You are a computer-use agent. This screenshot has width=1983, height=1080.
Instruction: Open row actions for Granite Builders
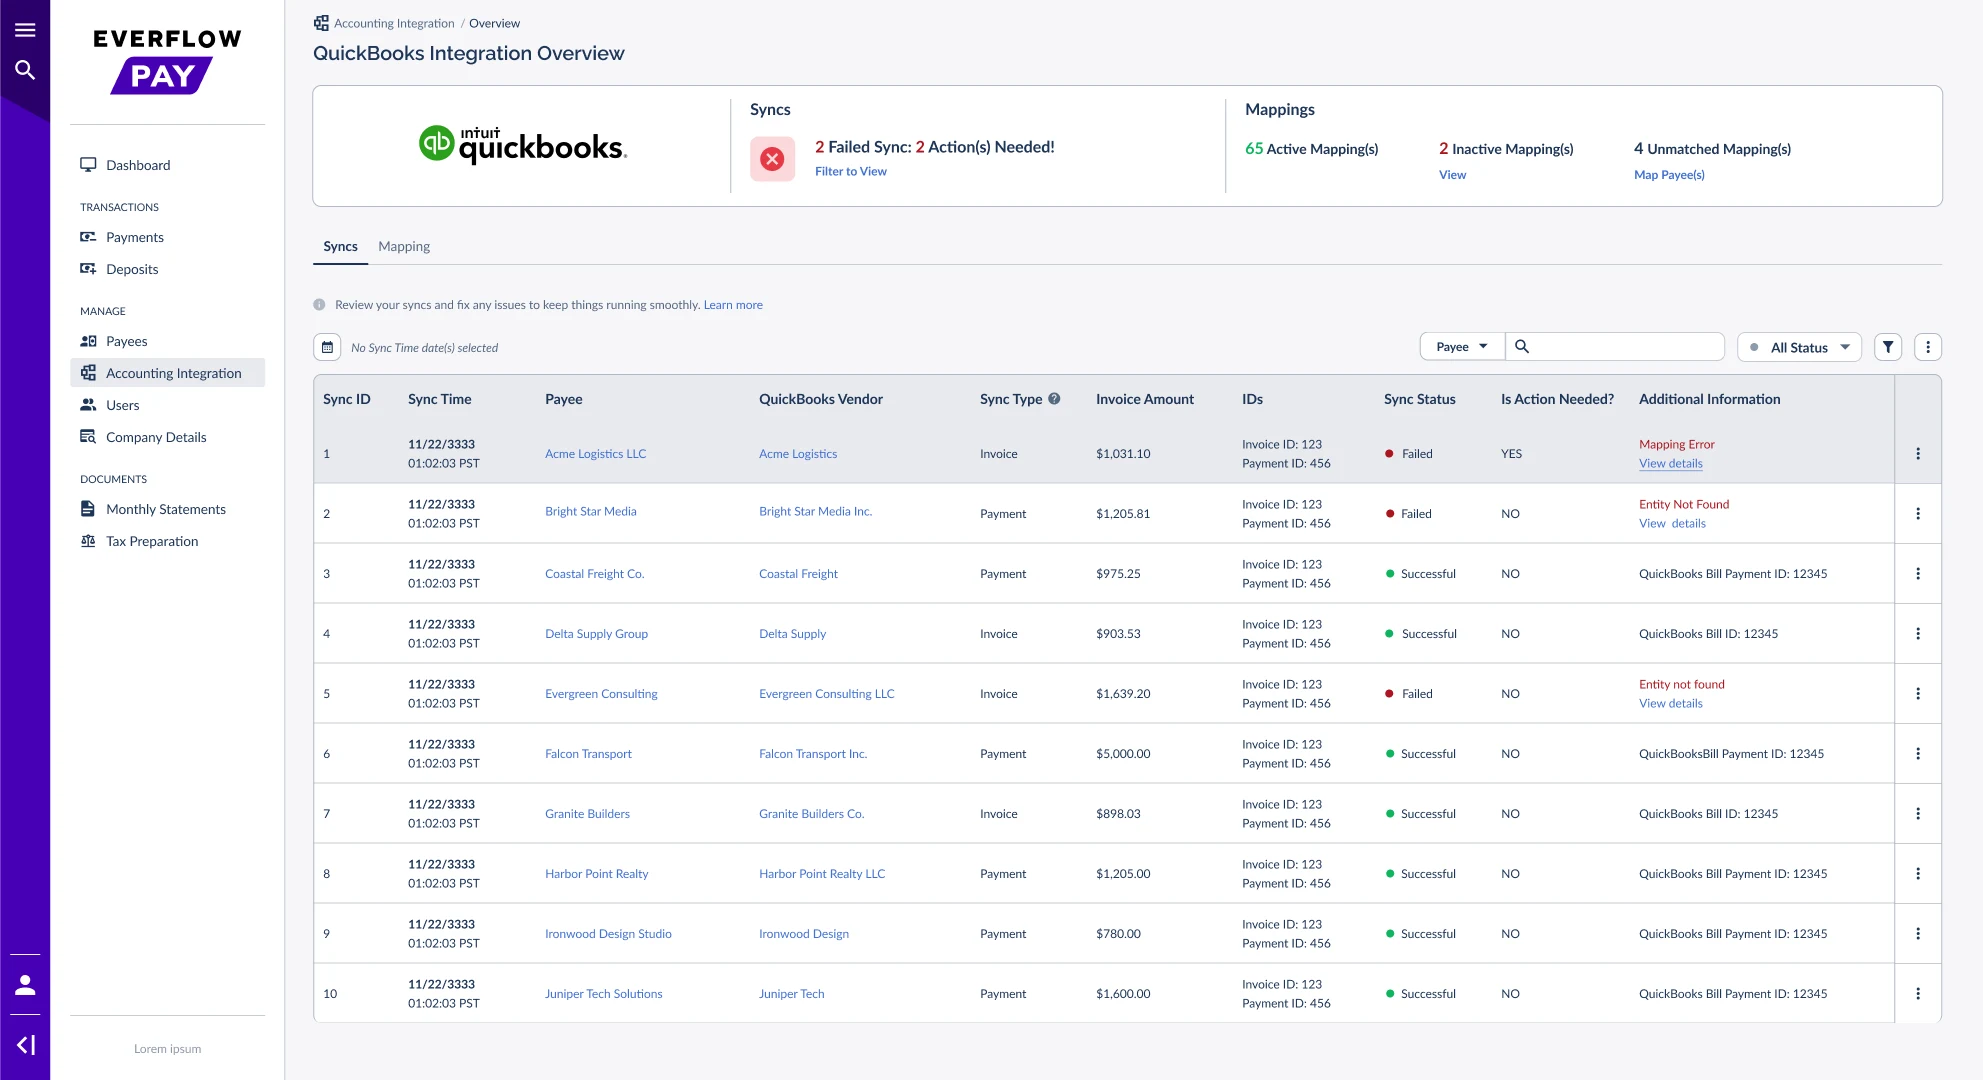(1918, 814)
